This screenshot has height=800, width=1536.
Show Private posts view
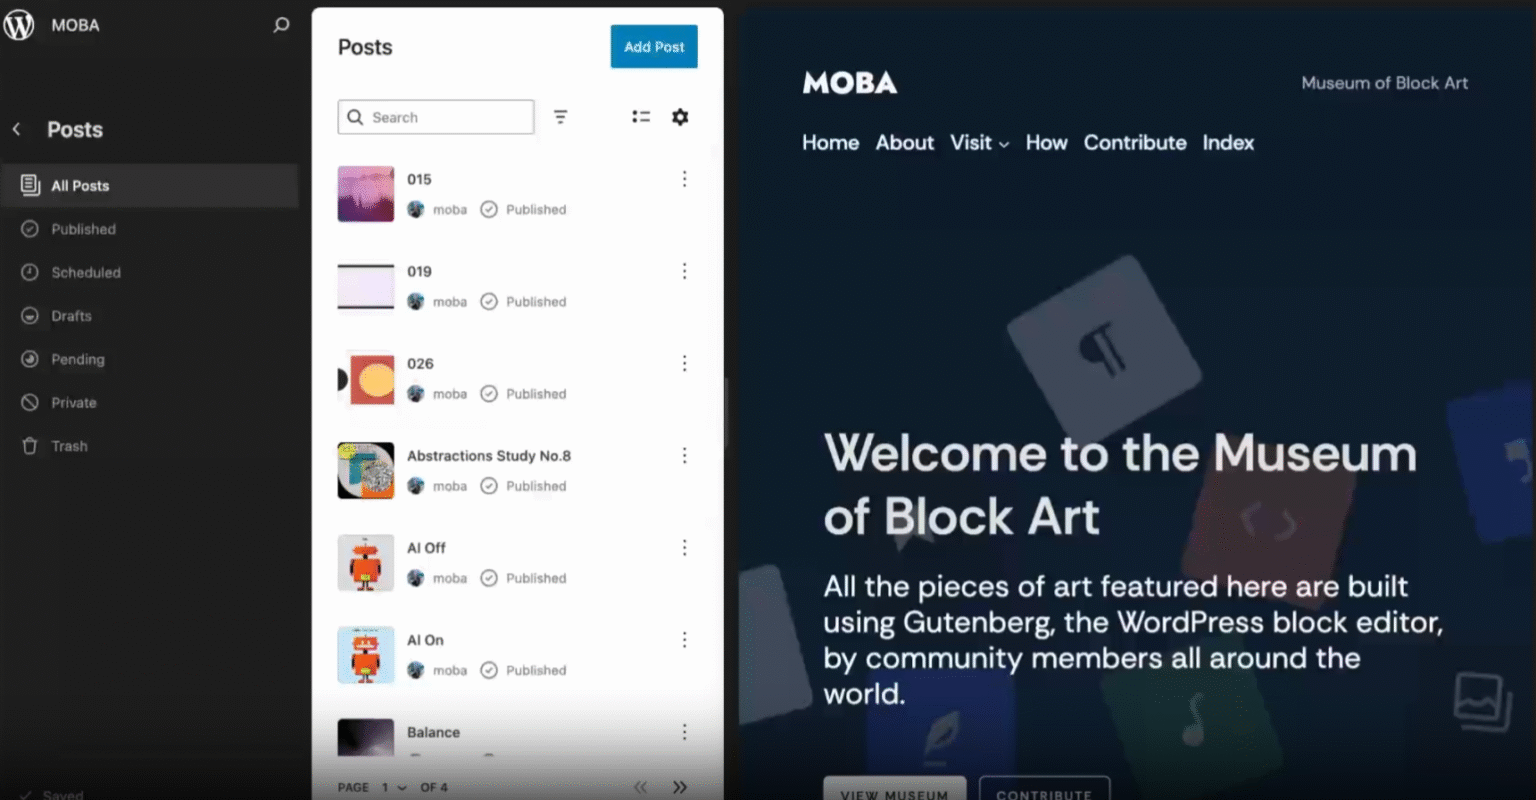point(150,403)
